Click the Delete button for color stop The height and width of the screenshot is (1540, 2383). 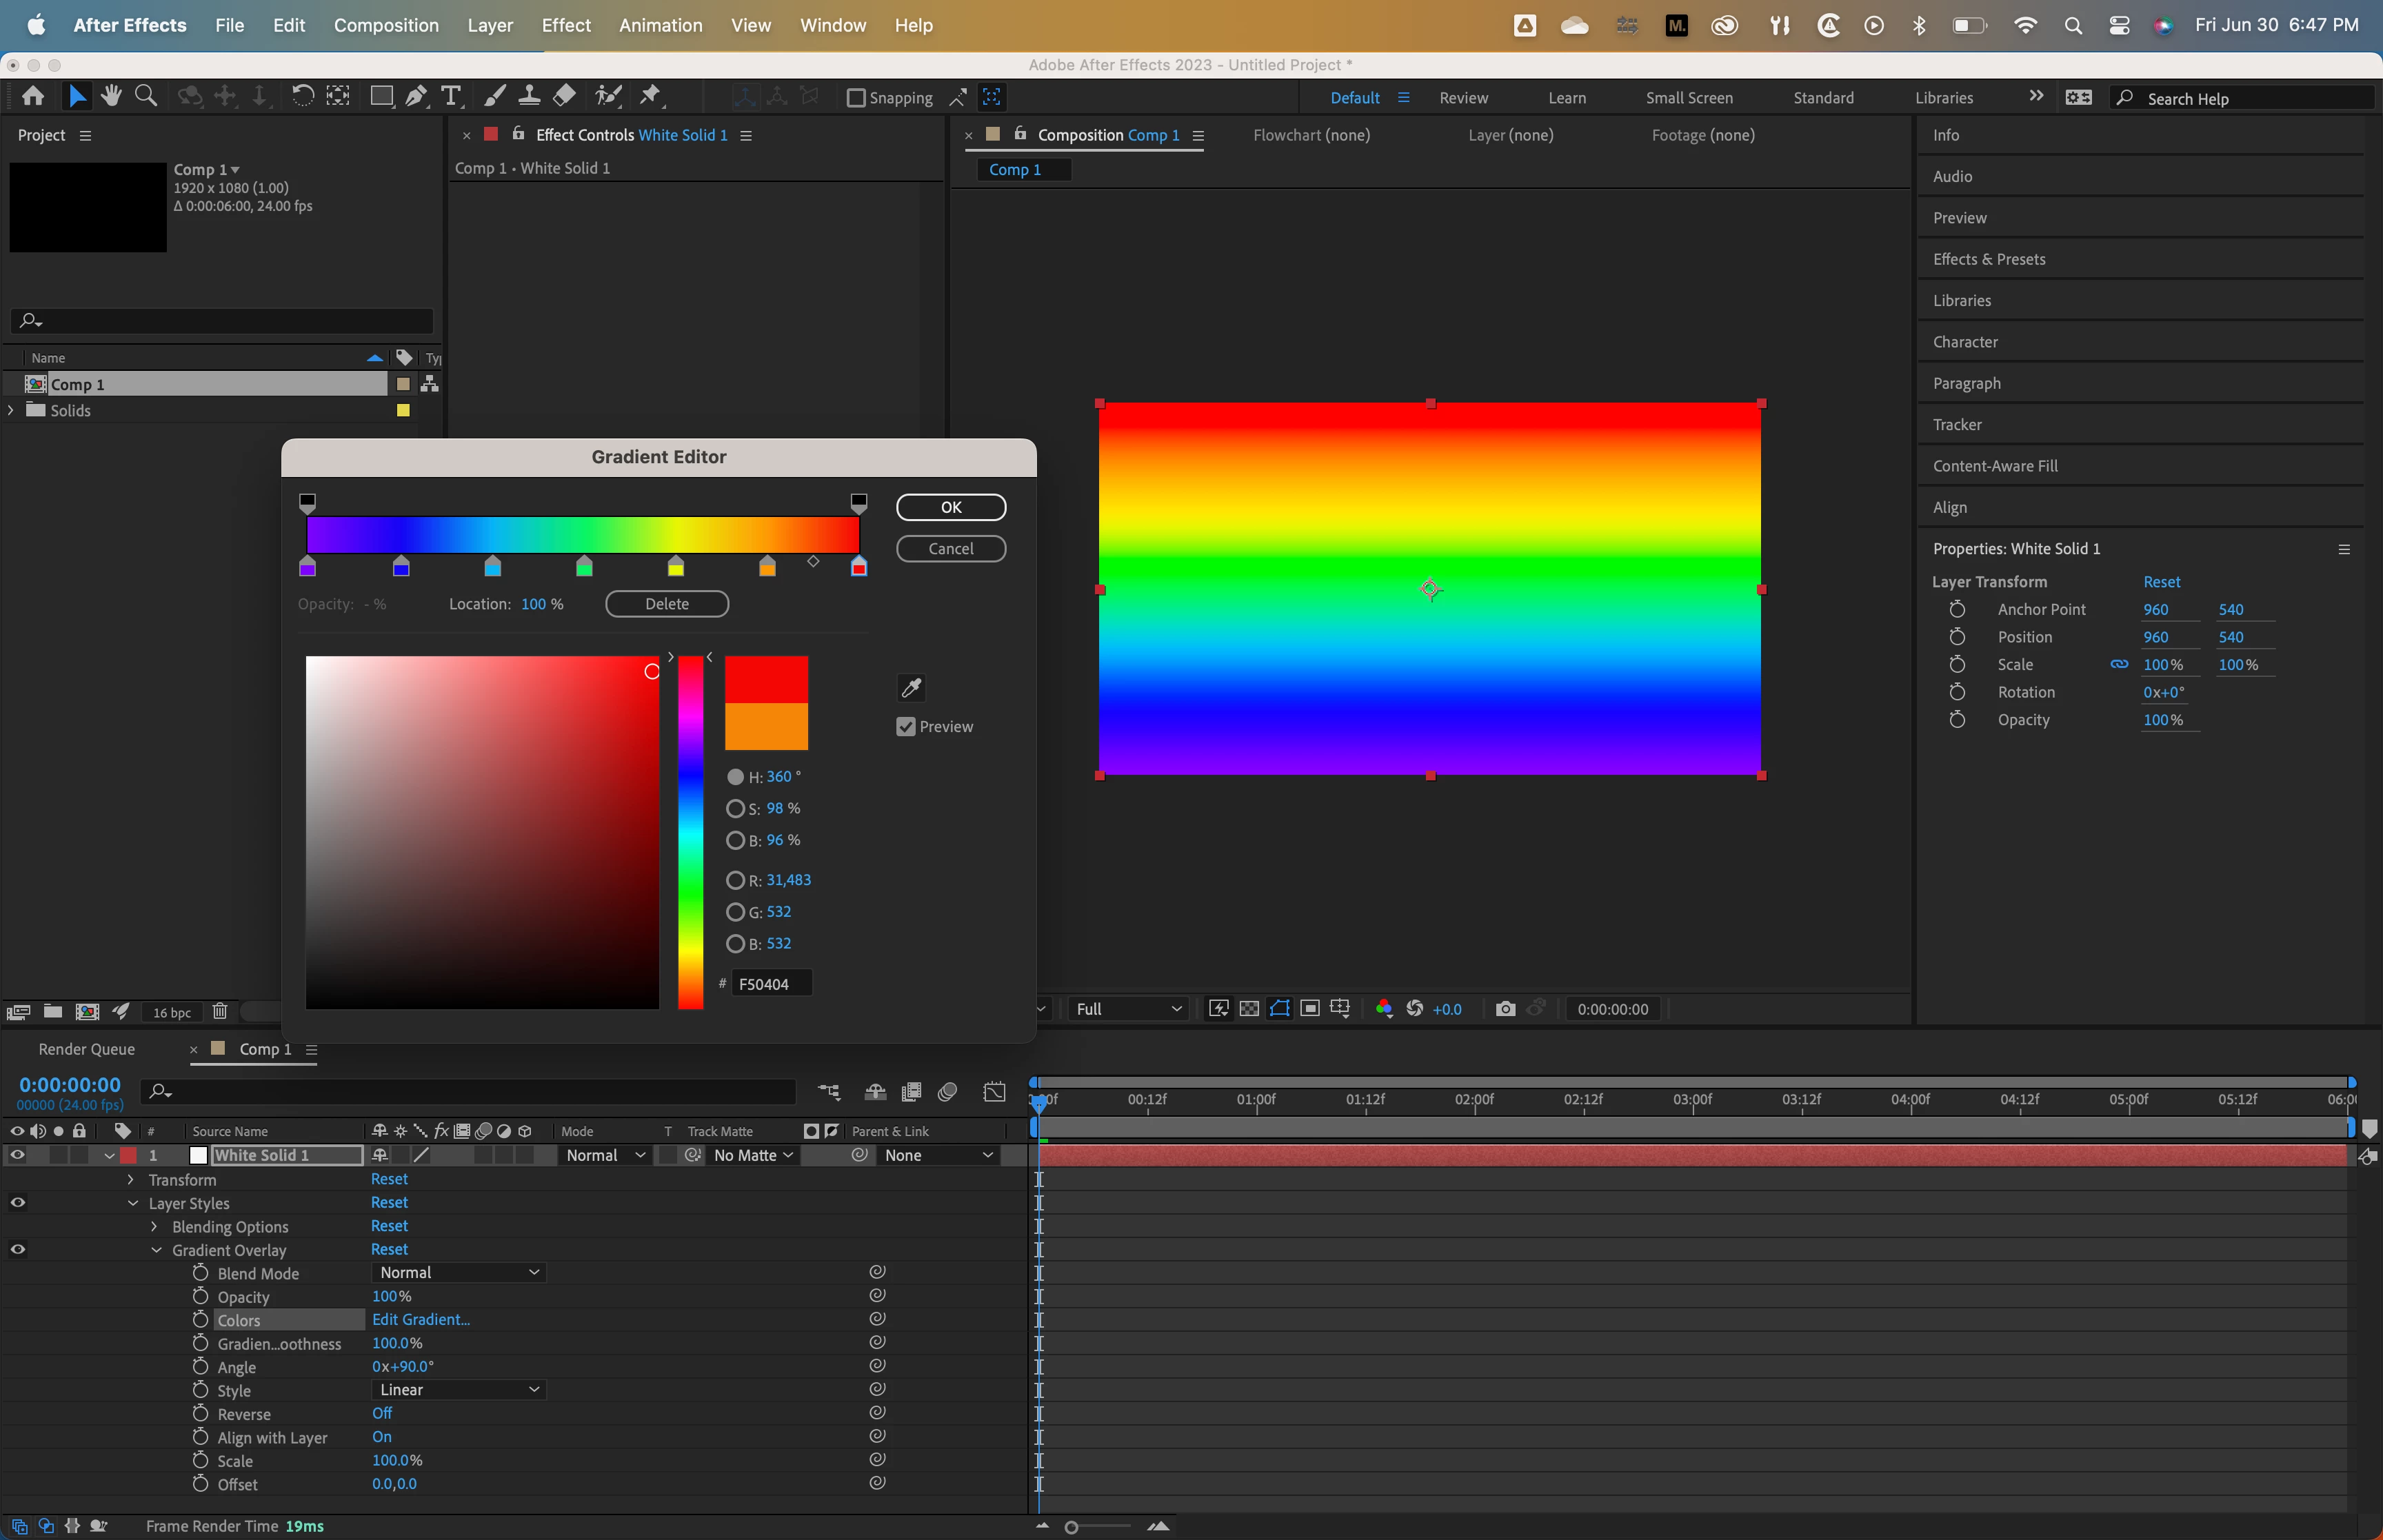[x=666, y=604]
